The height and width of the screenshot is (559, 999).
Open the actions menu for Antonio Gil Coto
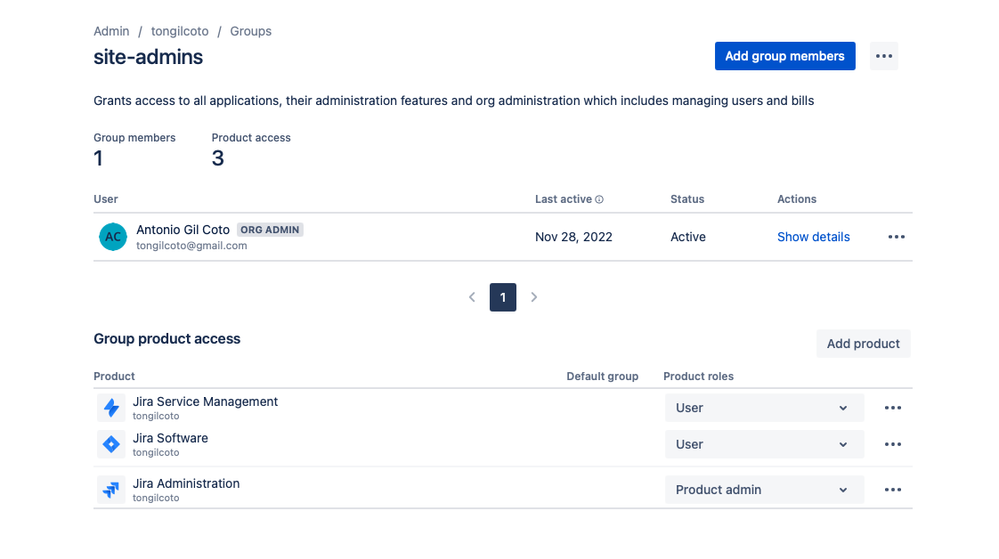[x=896, y=237]
